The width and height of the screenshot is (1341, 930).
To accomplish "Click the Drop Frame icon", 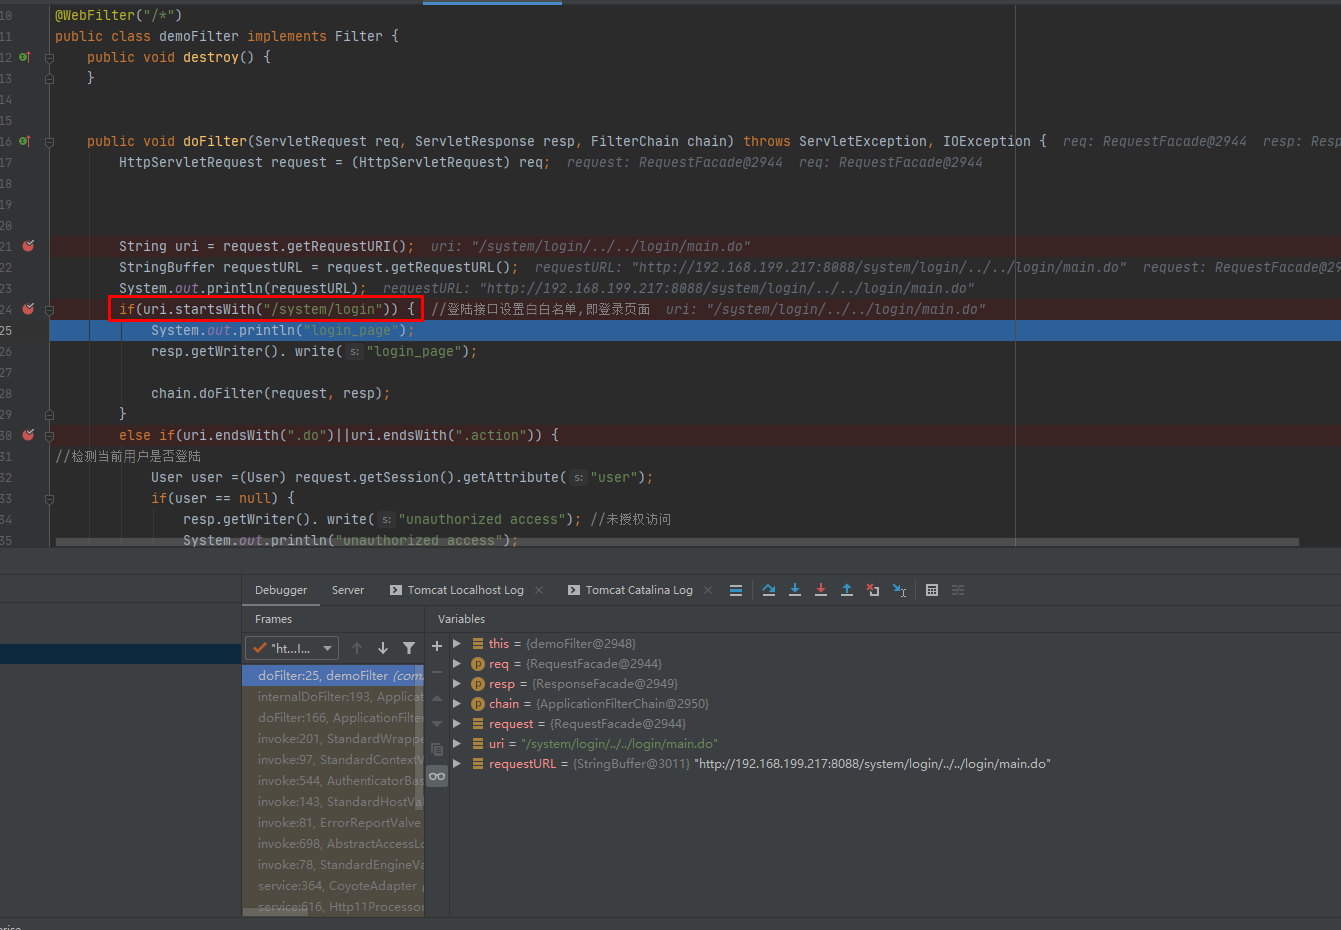I will [872, 590].
